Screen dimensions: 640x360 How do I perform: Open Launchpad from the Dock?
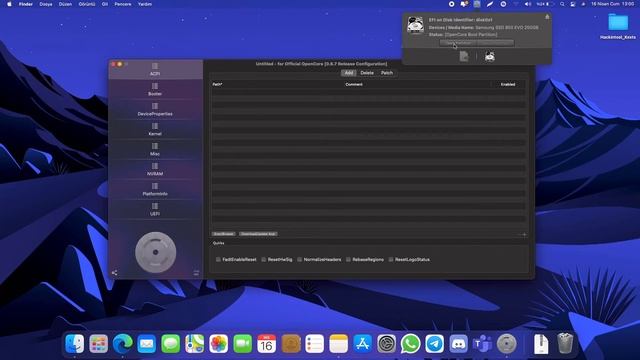click(x=99, y=344)
